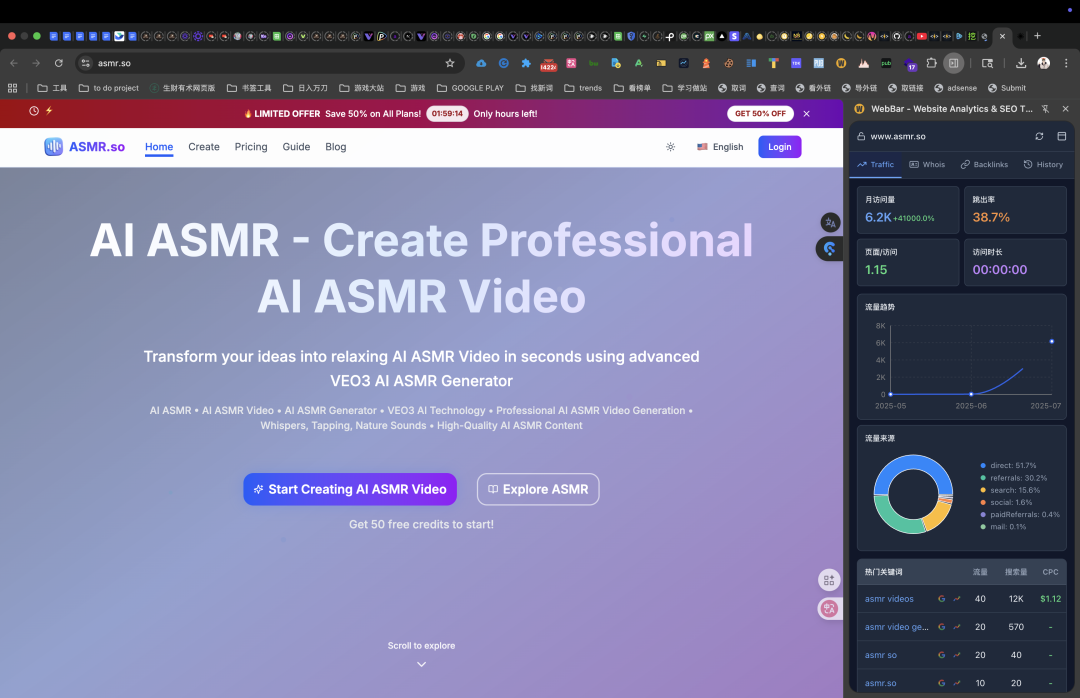This screenshot has height=698, width=1080.
Task: Unpin the WebBar side panel
Action: pos(1046,109)
